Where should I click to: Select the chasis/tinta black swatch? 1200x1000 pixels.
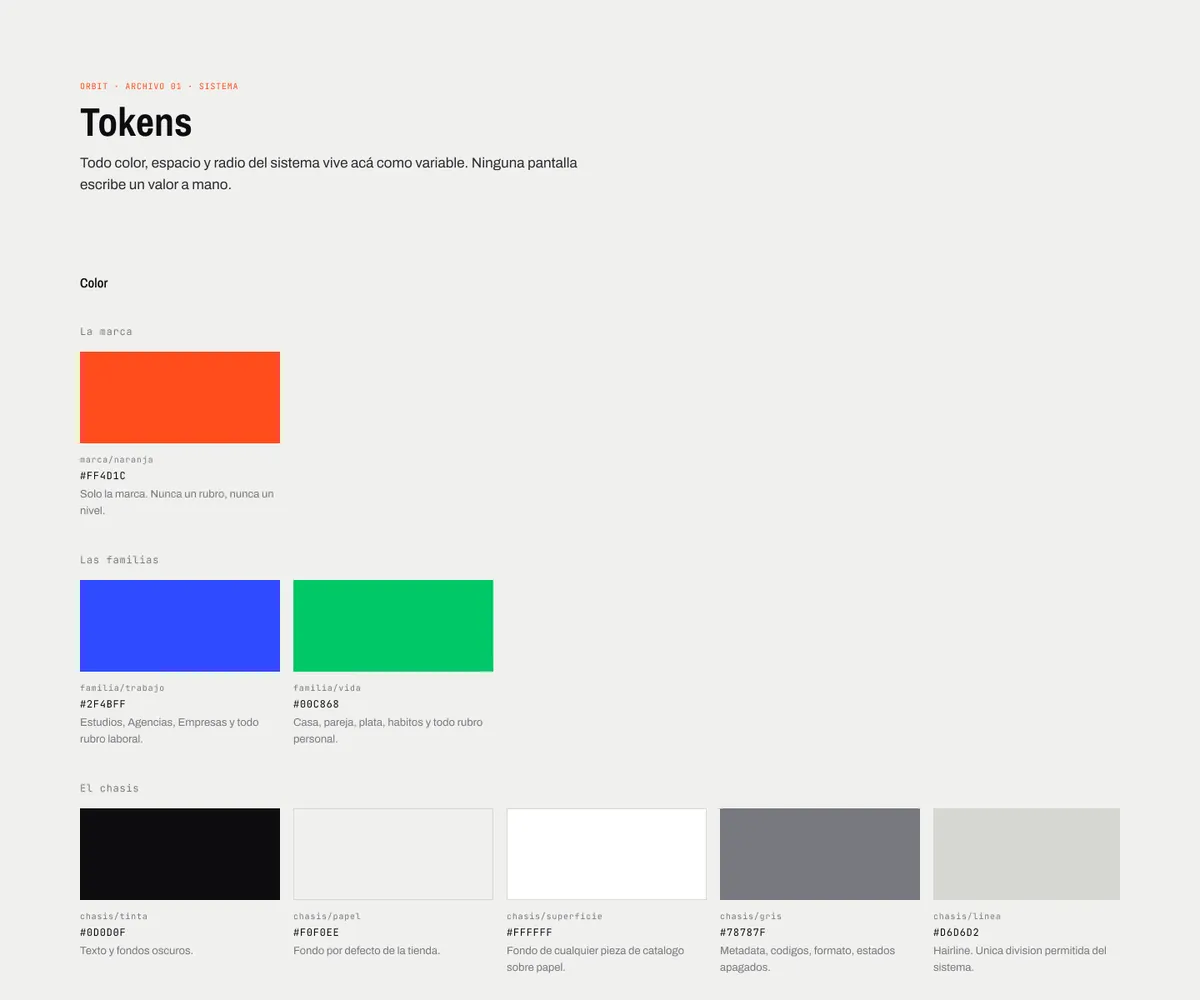click(180, 854)
